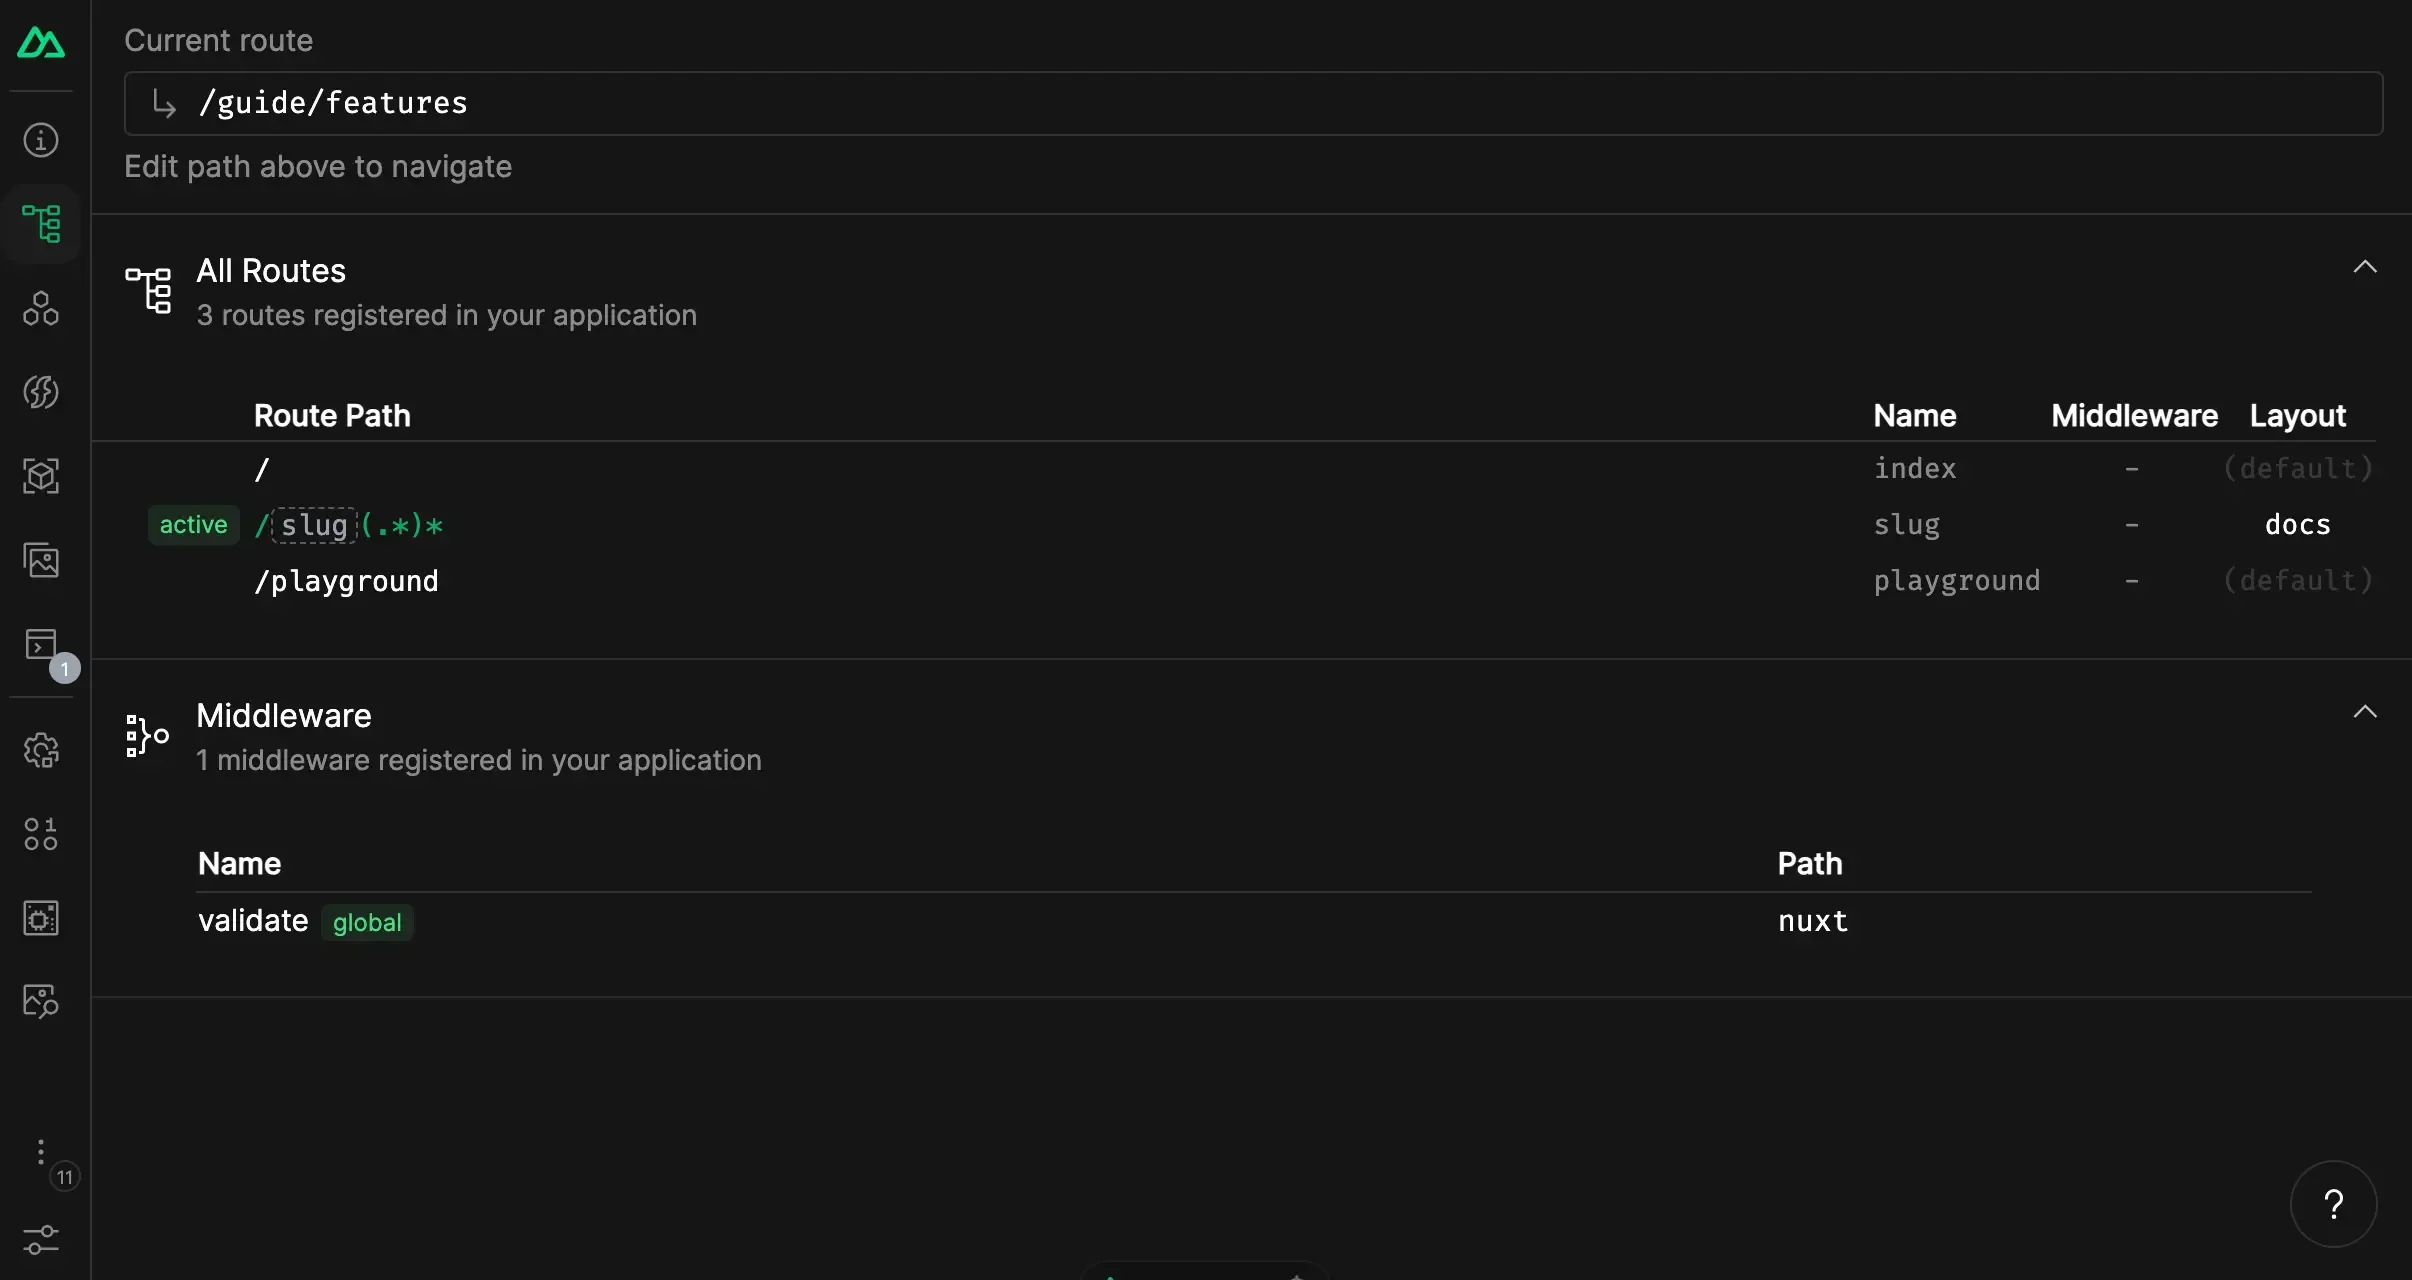Screen dimensions: 2412x1280
Task: Open the image-search icon in sidebar
Action: [x=41, y=1001]
